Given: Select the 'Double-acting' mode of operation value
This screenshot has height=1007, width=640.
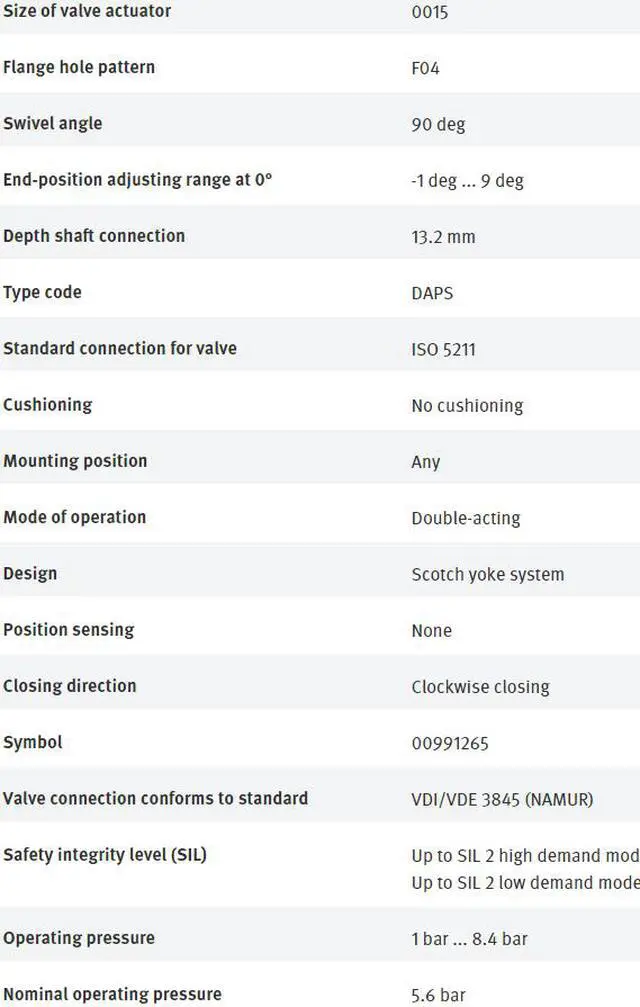Looking at the screenshot, I should click(x=465, y=518).
